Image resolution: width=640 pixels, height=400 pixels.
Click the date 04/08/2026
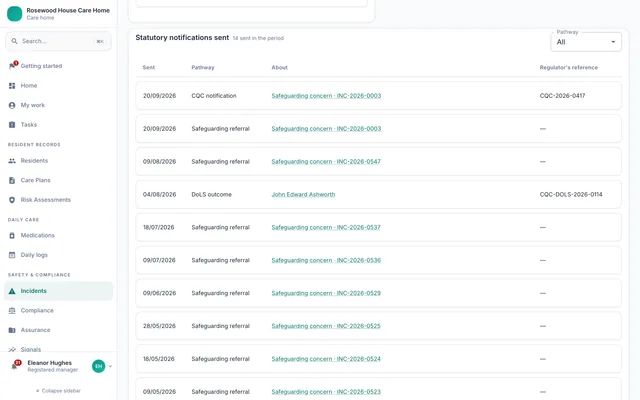(x=159, y=194)
